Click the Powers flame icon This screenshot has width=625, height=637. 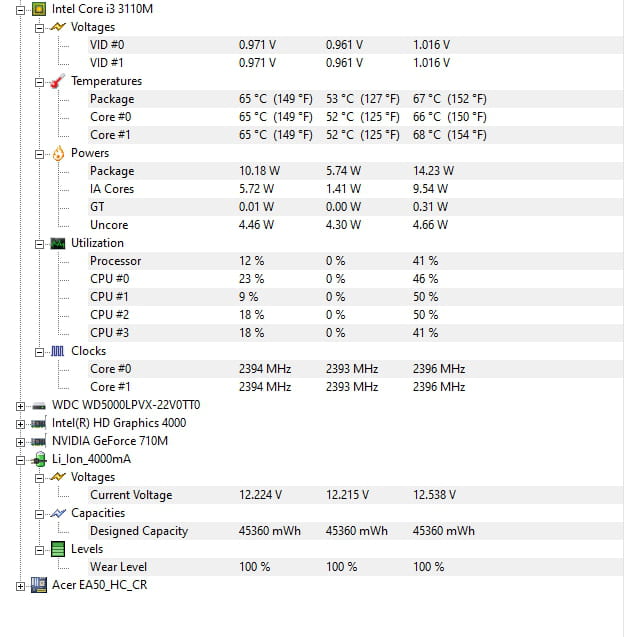tap(58, 154)
